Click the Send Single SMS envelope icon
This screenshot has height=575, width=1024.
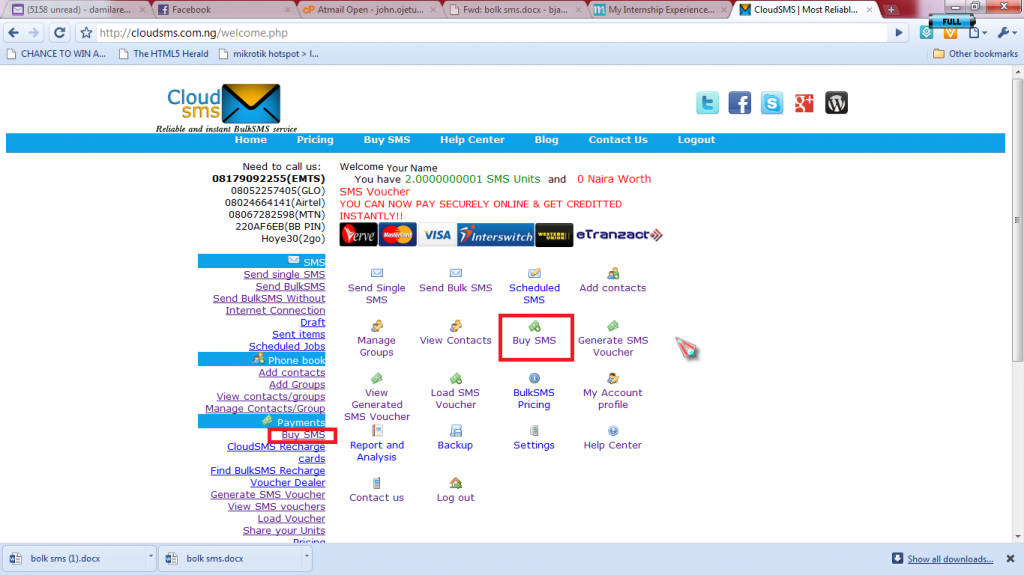point(377,273)
